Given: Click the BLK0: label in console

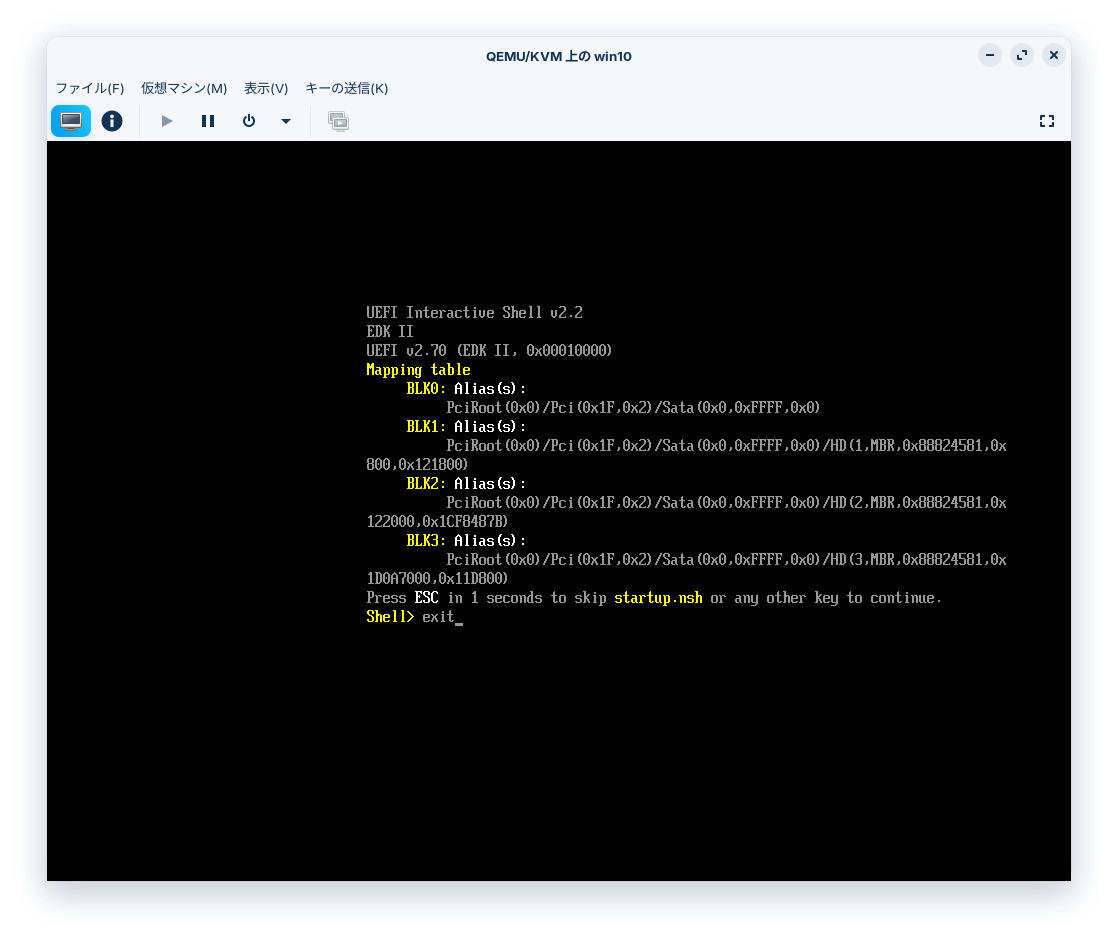Looking at the screenshot, I should (x=426, y=388).
